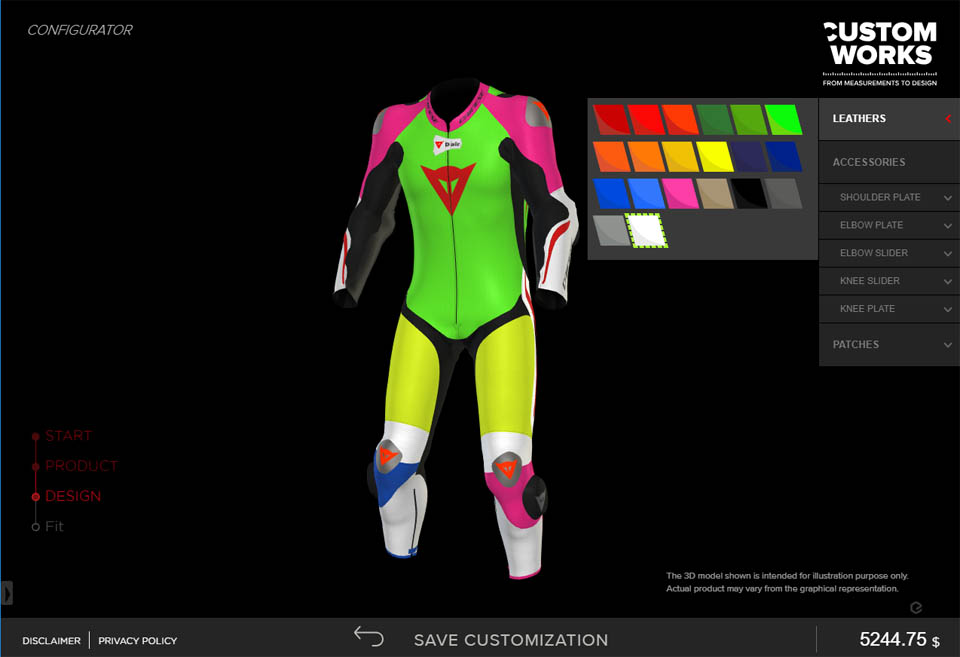960x657 pixels.
Task: Pick the blue swatch starting the third row
Action: coord(611,193)
